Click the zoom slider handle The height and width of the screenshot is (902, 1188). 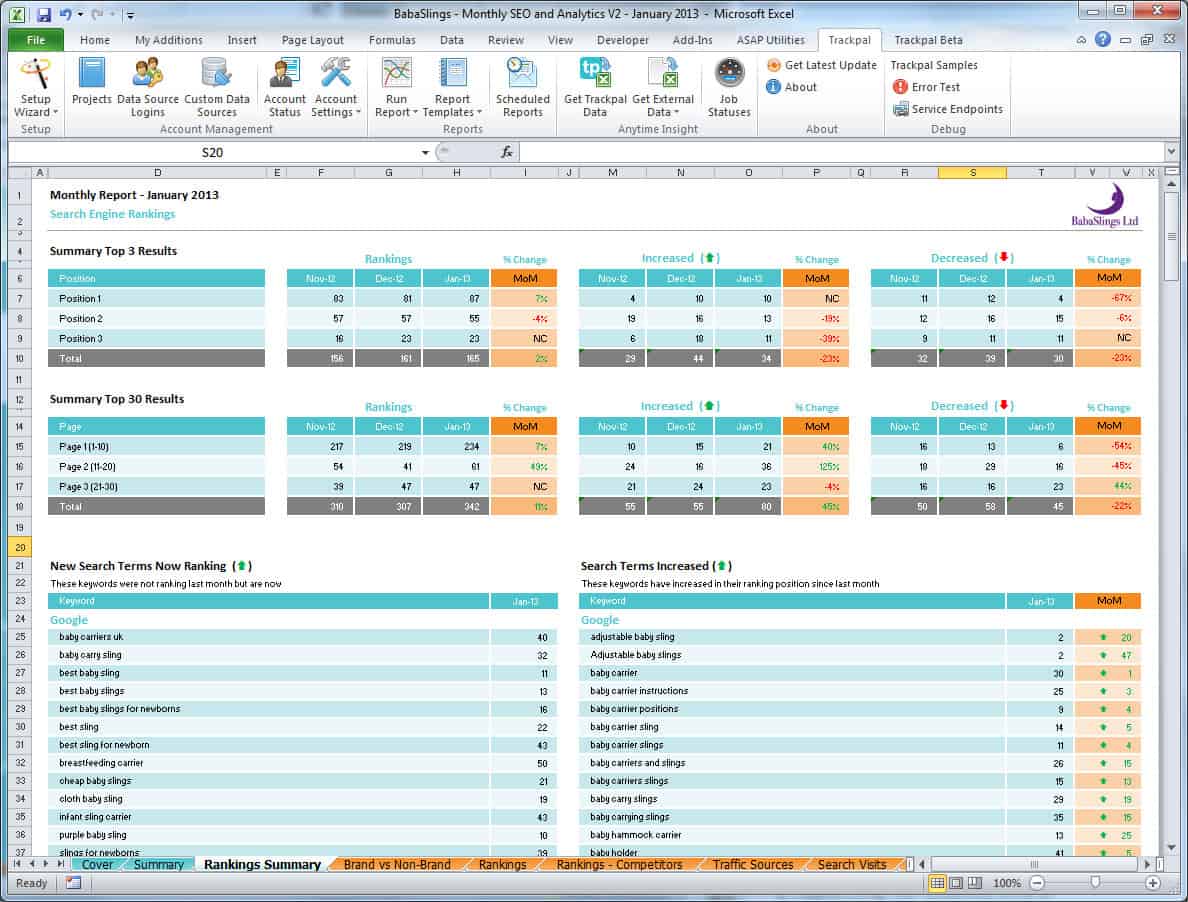(x=1095, y=883)
